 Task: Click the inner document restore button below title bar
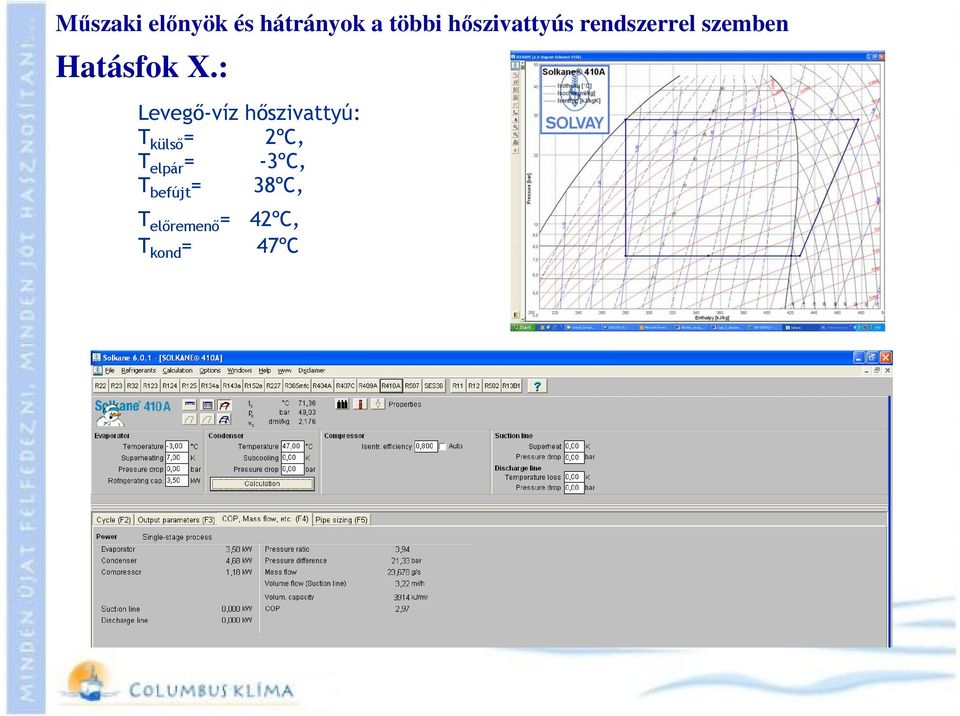(877, 371)
